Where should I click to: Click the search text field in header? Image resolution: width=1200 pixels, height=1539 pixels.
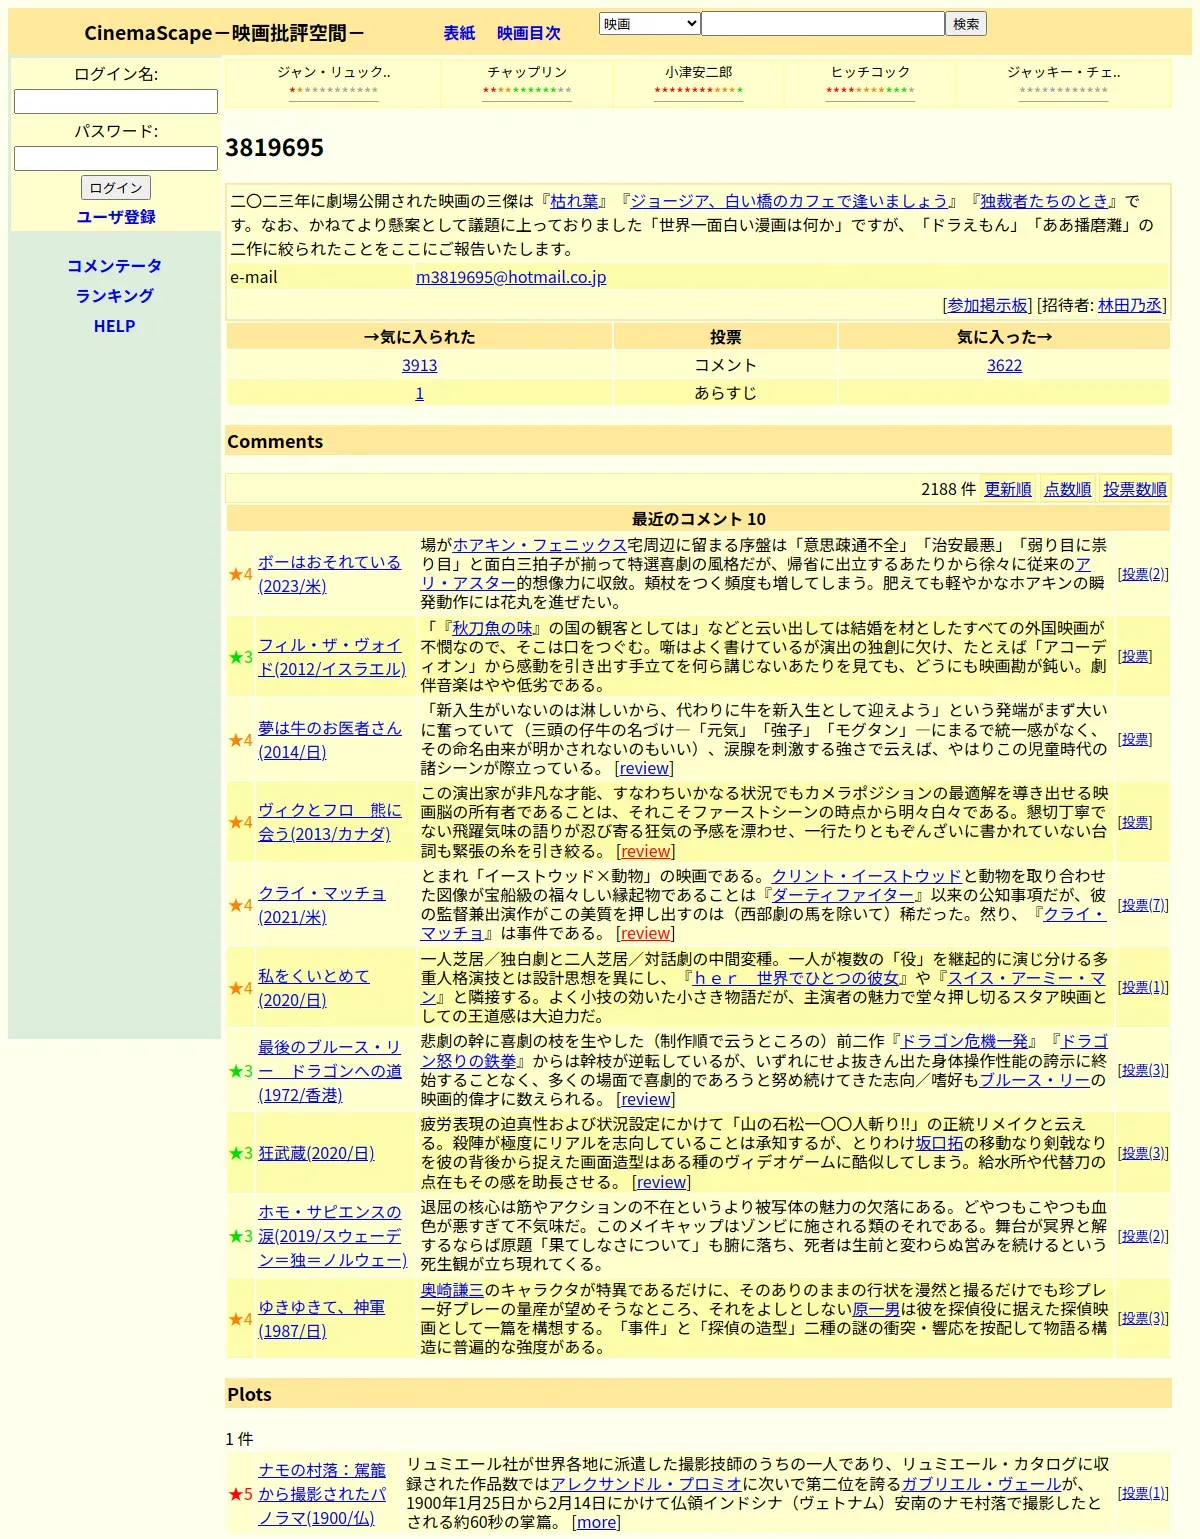(823, 24)
